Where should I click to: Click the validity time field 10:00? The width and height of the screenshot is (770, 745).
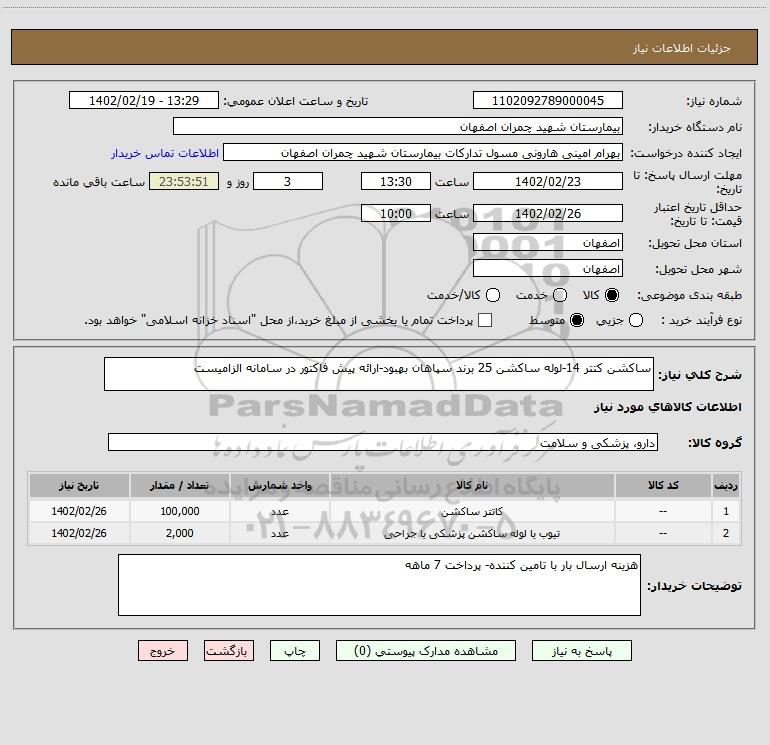(x=396, y=213)
